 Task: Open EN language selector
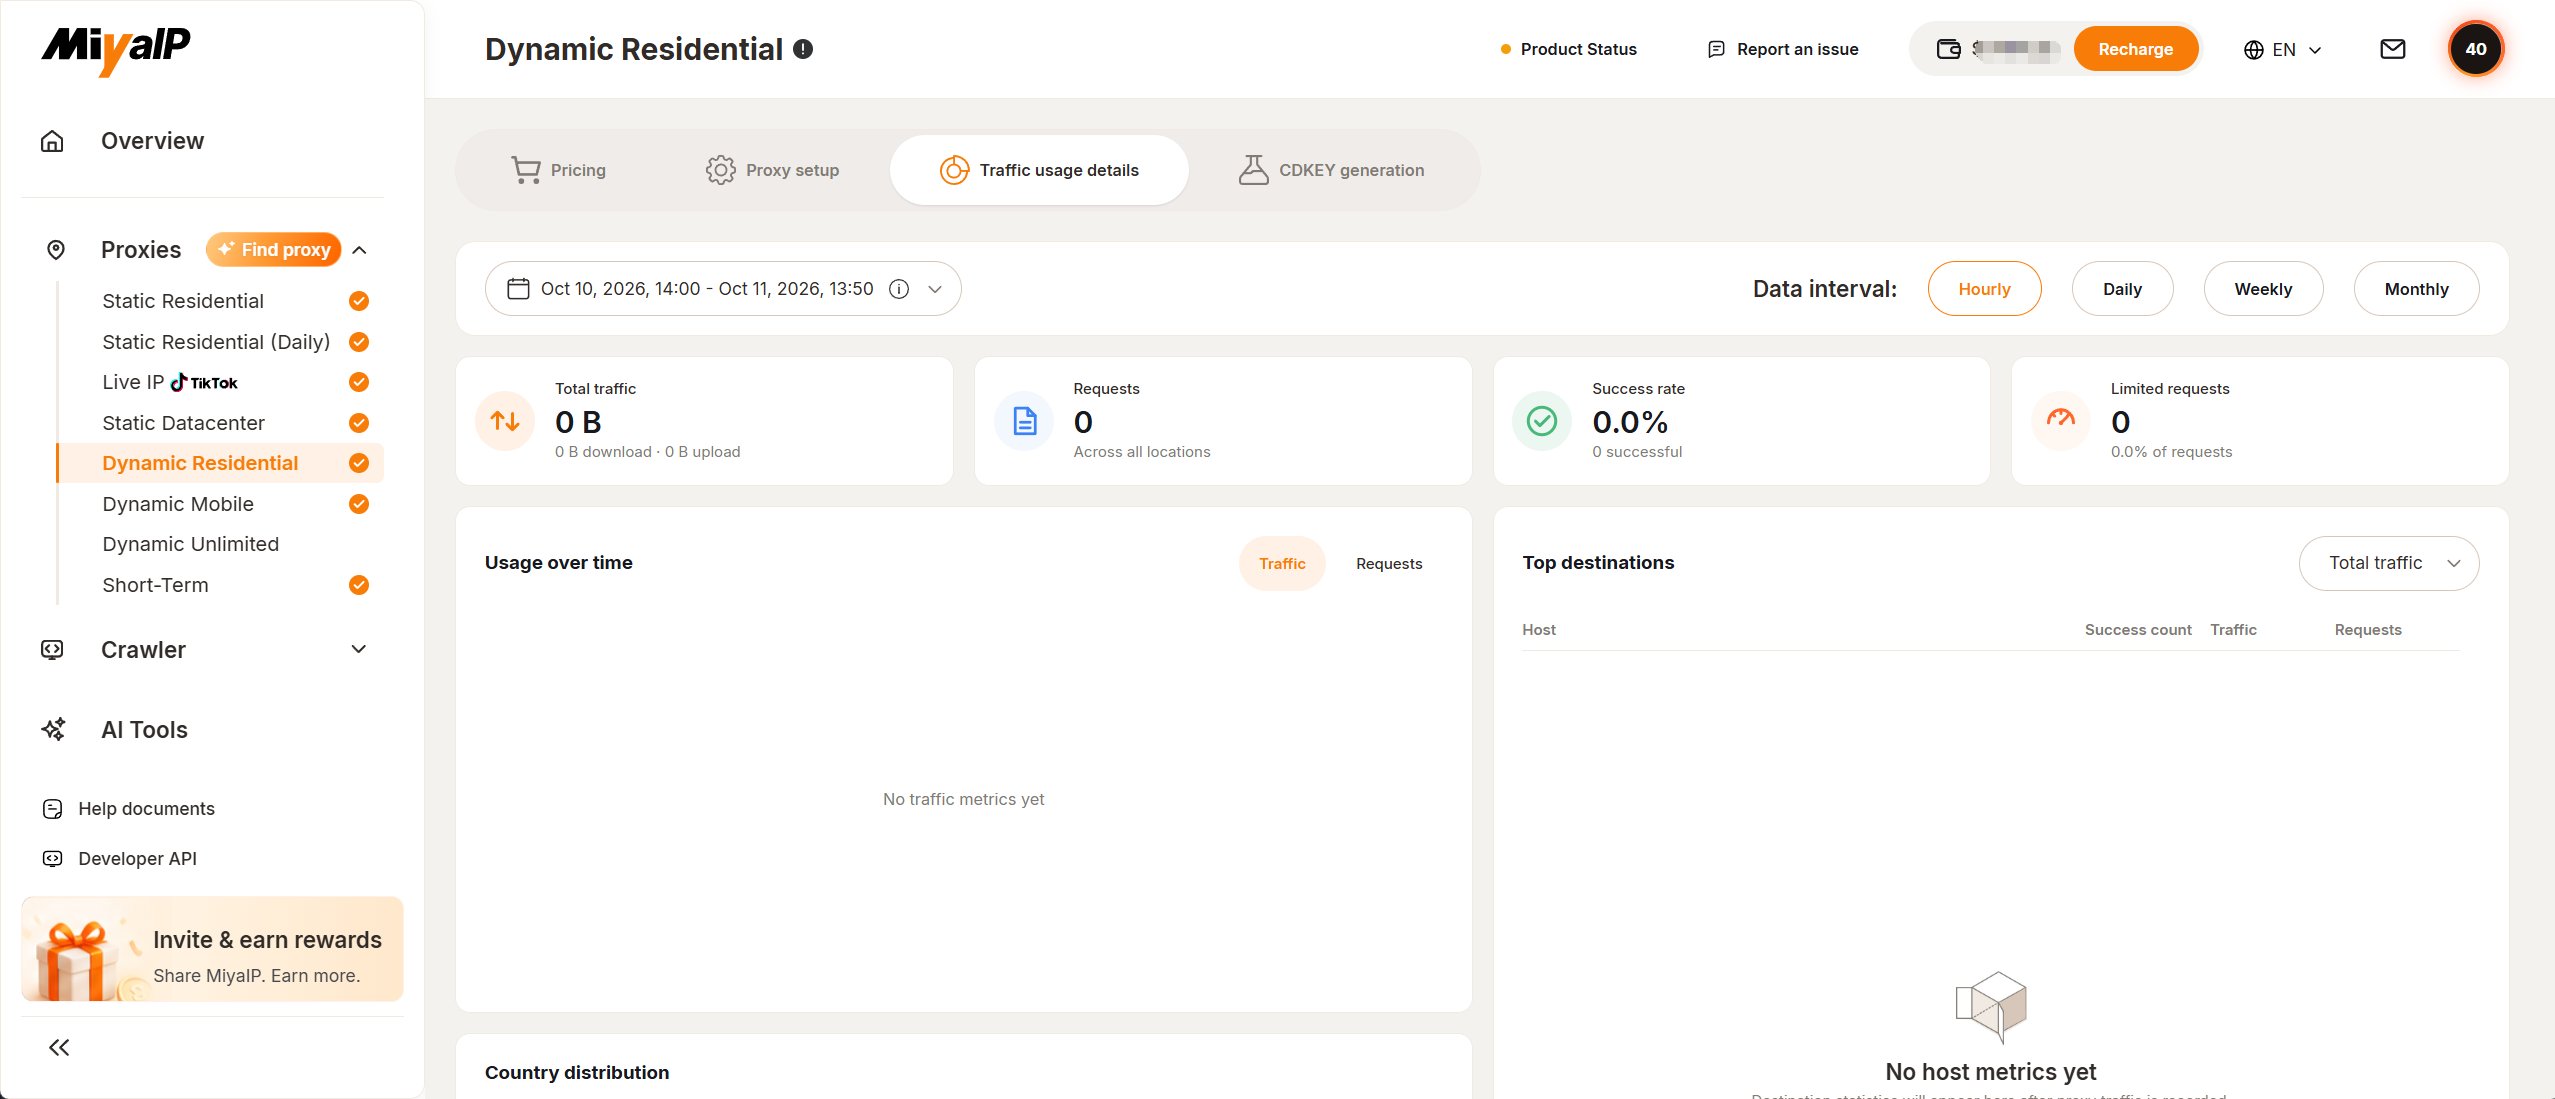(x=2282, y=49)
